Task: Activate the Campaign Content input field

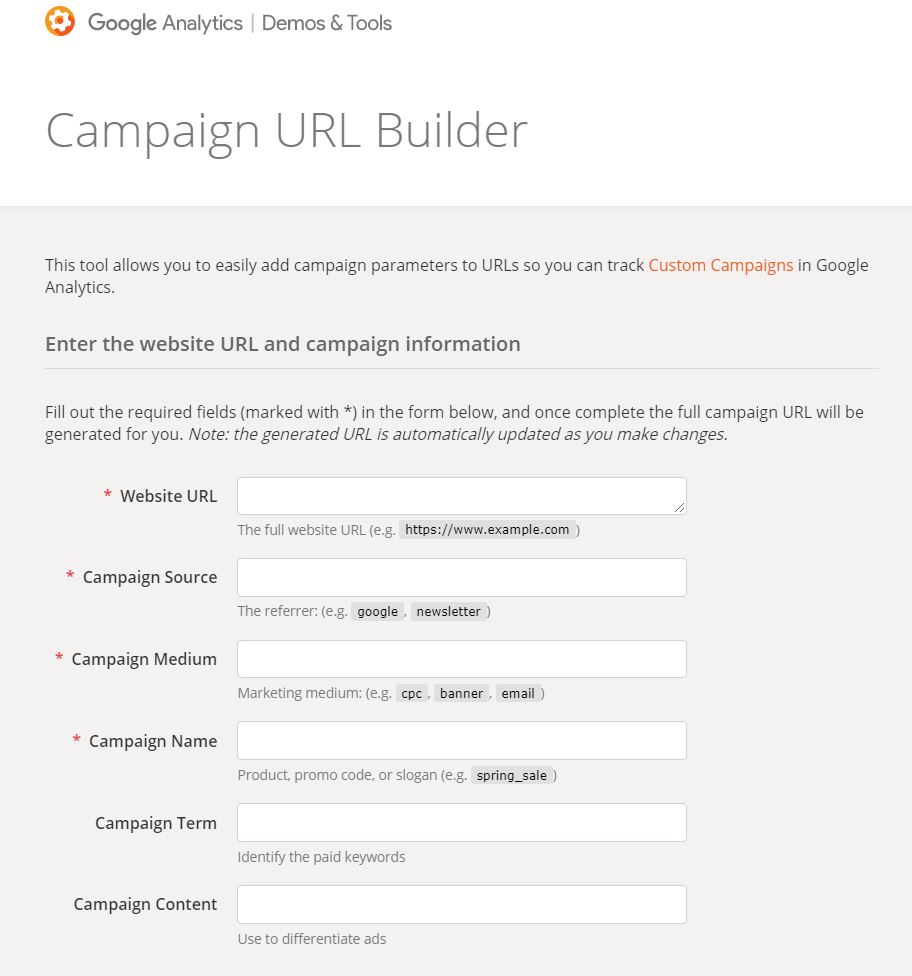Action: [461, 904]
